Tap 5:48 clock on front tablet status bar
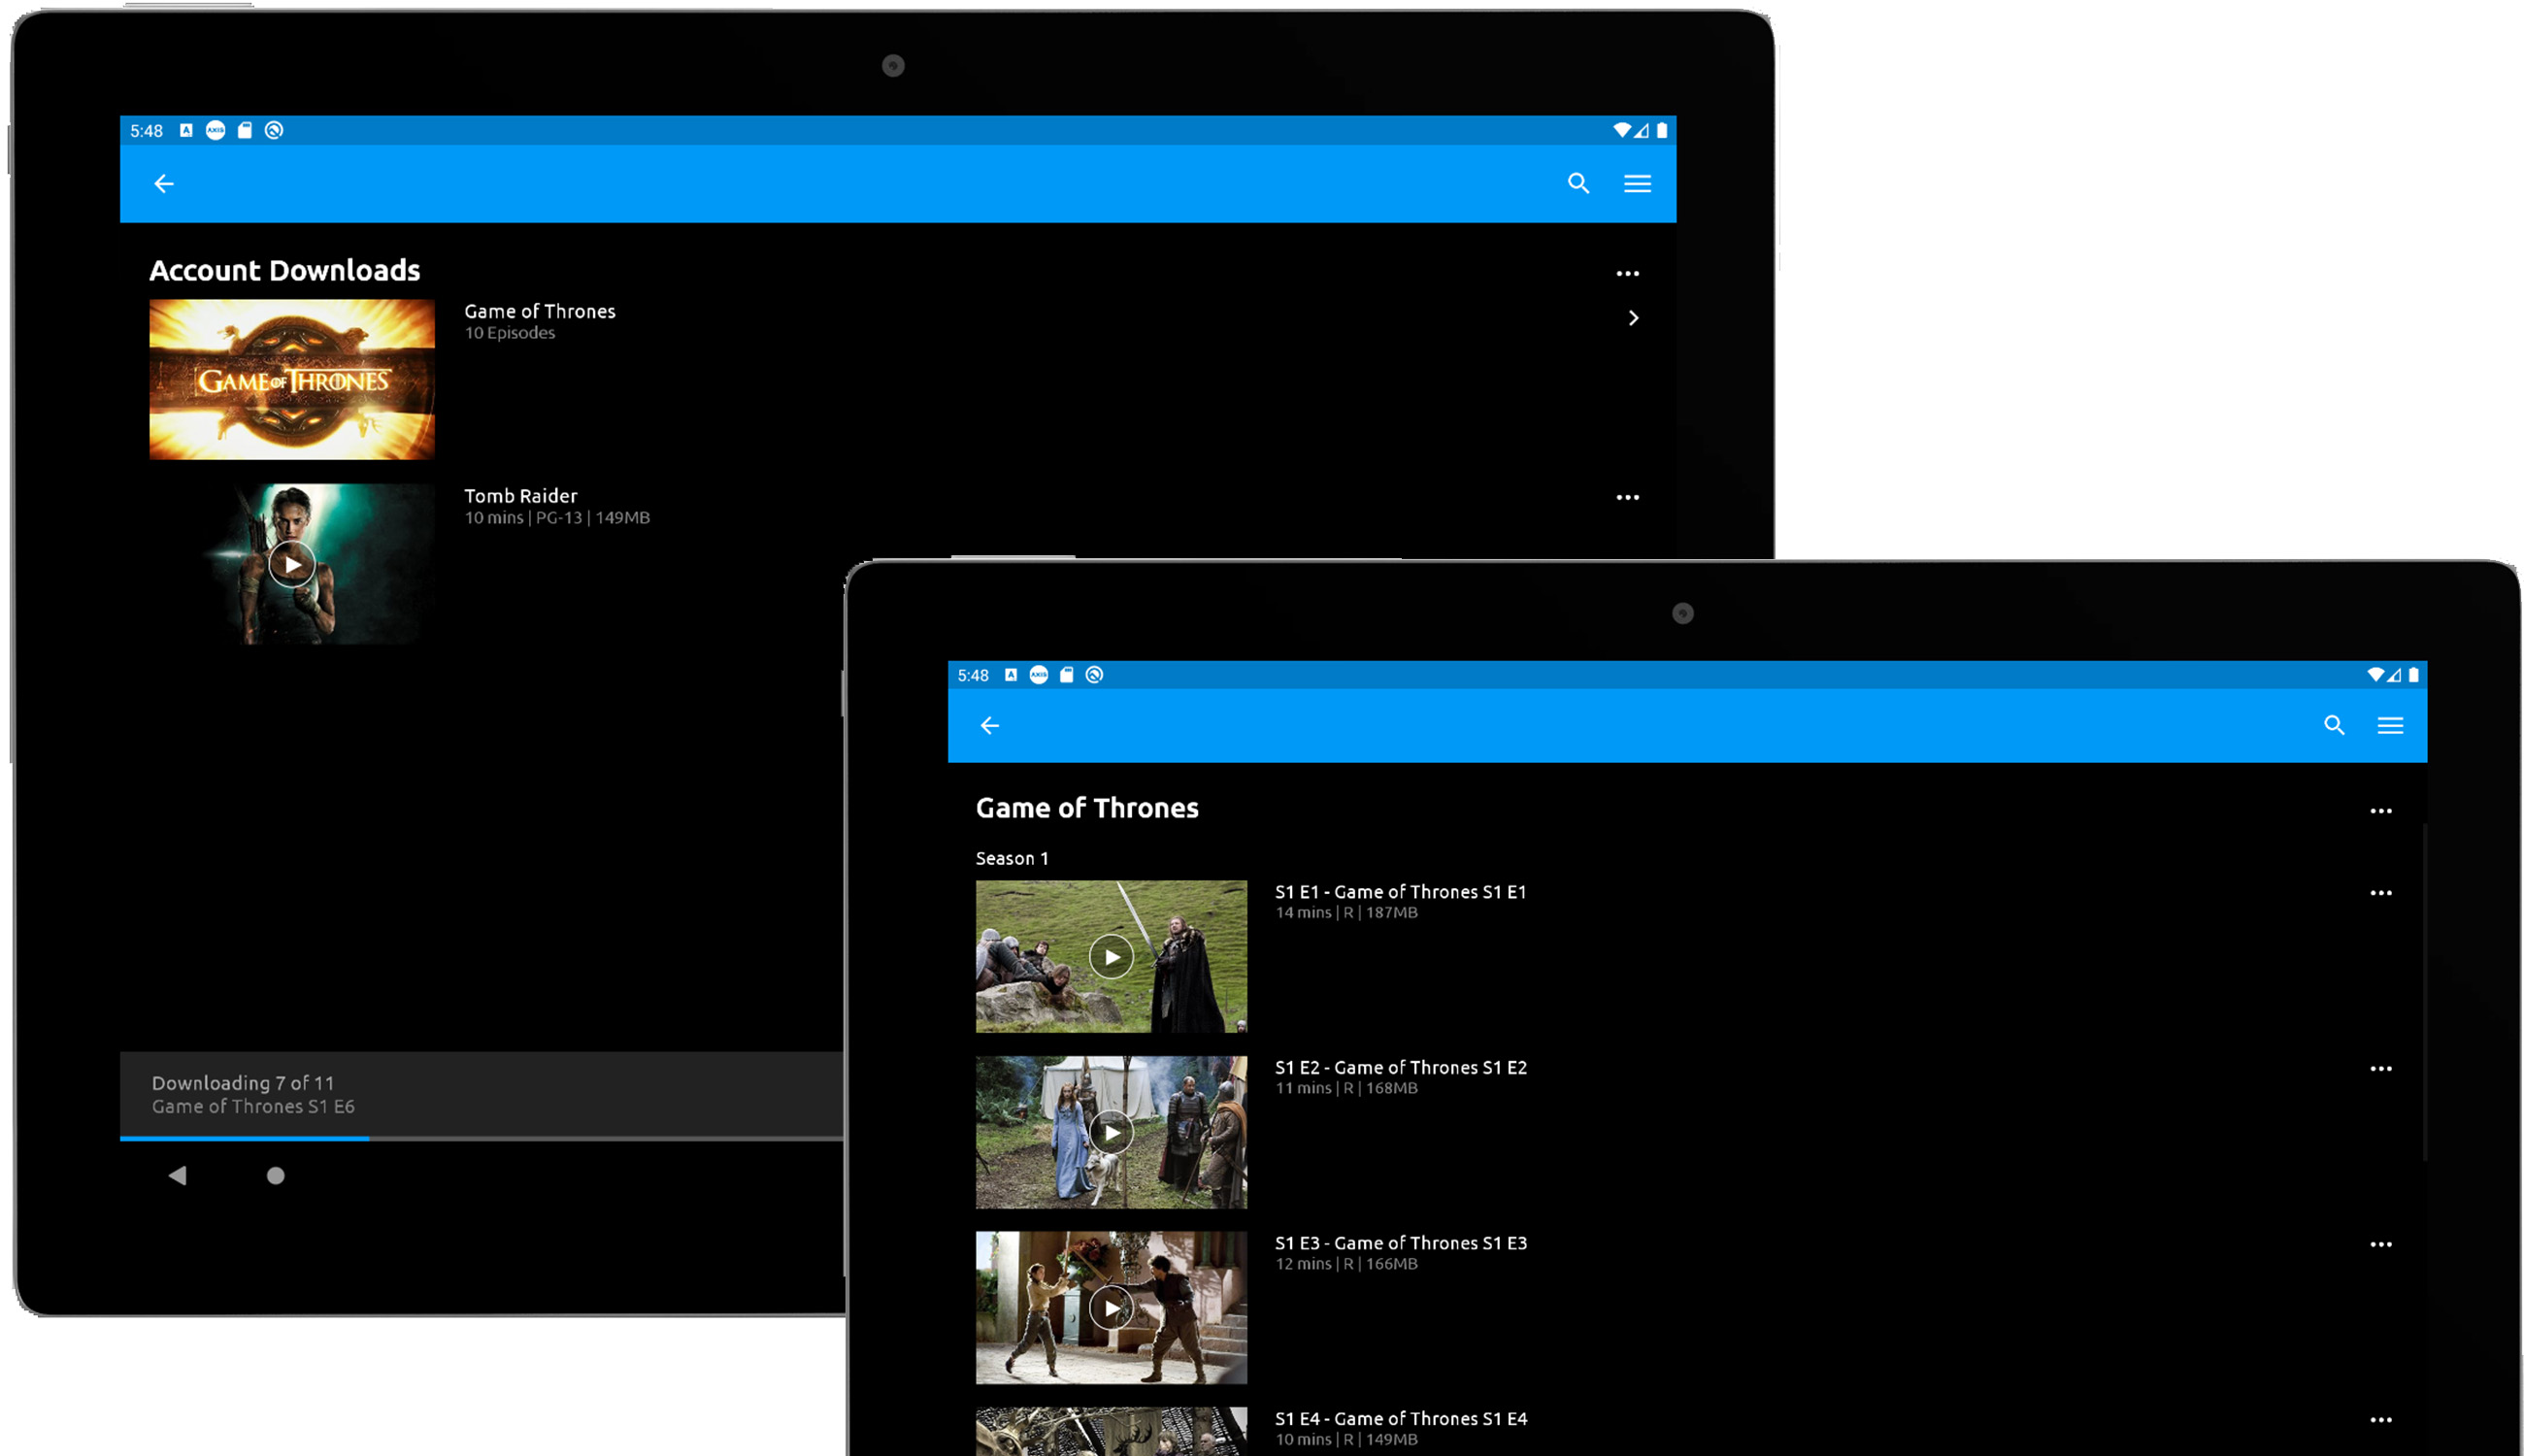This screenshot has height=1456, width=2524. [x=973, y=676]
